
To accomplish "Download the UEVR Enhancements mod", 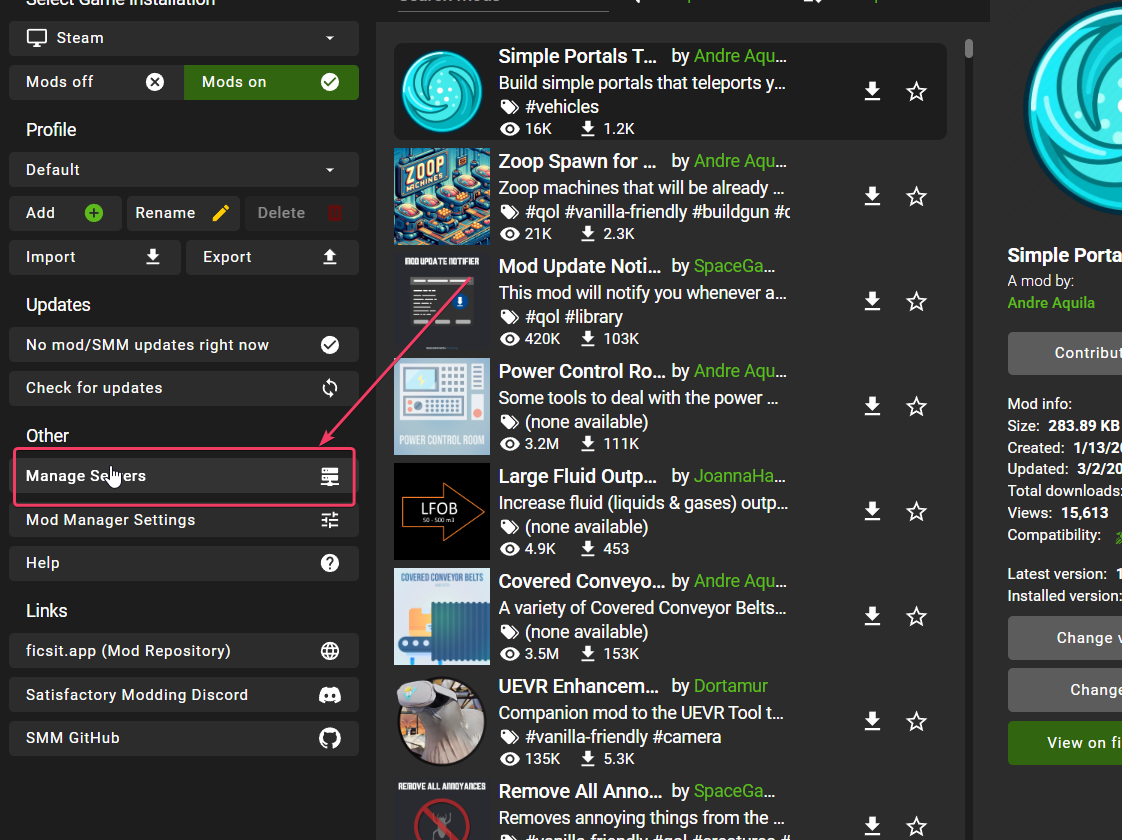I will click(x=872, y=722).
